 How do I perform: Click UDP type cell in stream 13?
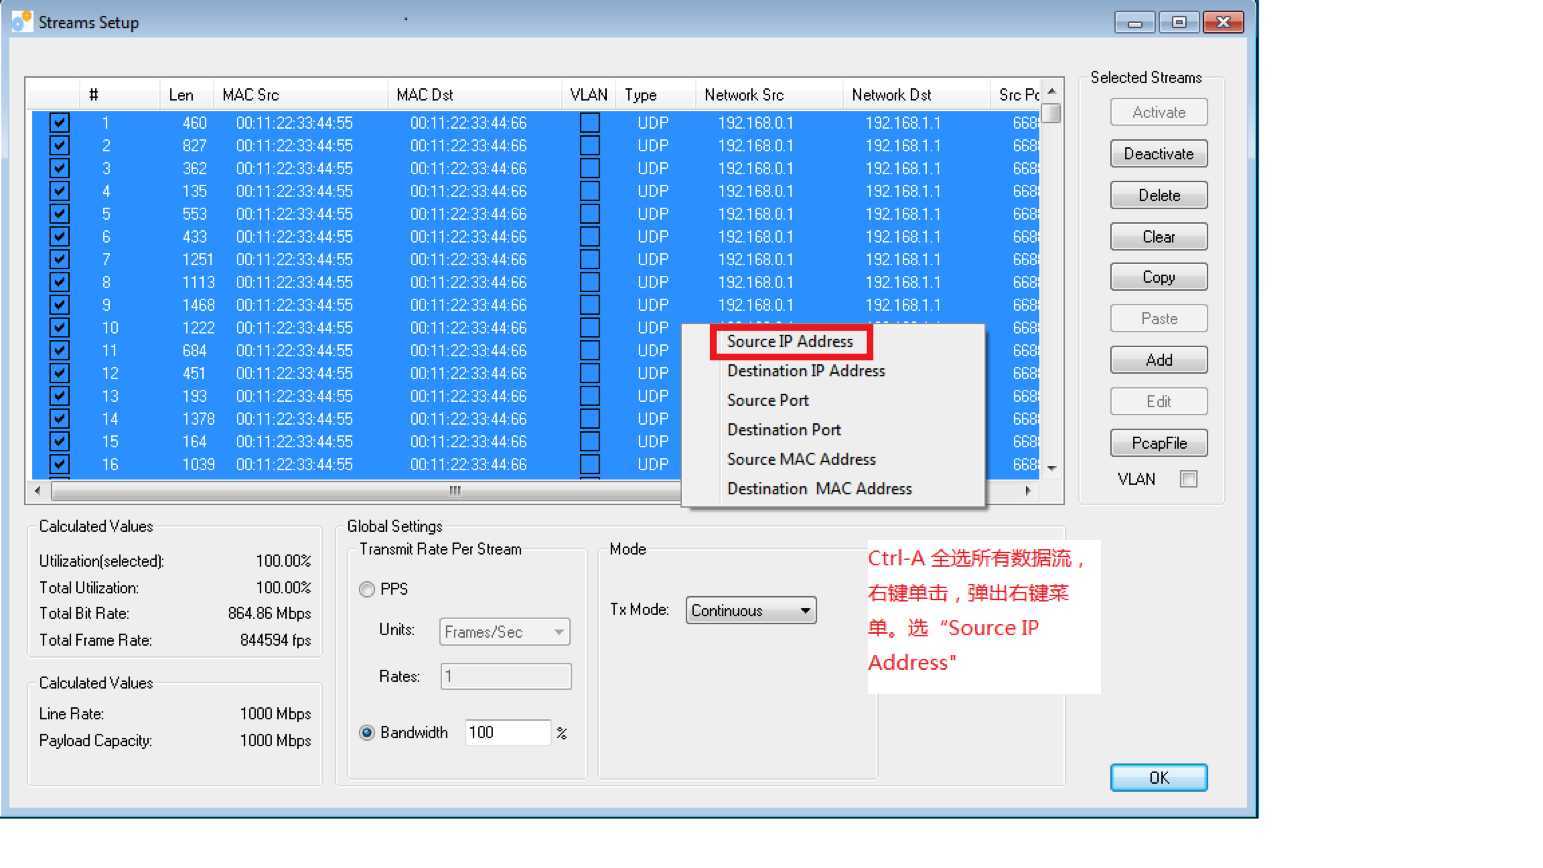pos(653,396)
